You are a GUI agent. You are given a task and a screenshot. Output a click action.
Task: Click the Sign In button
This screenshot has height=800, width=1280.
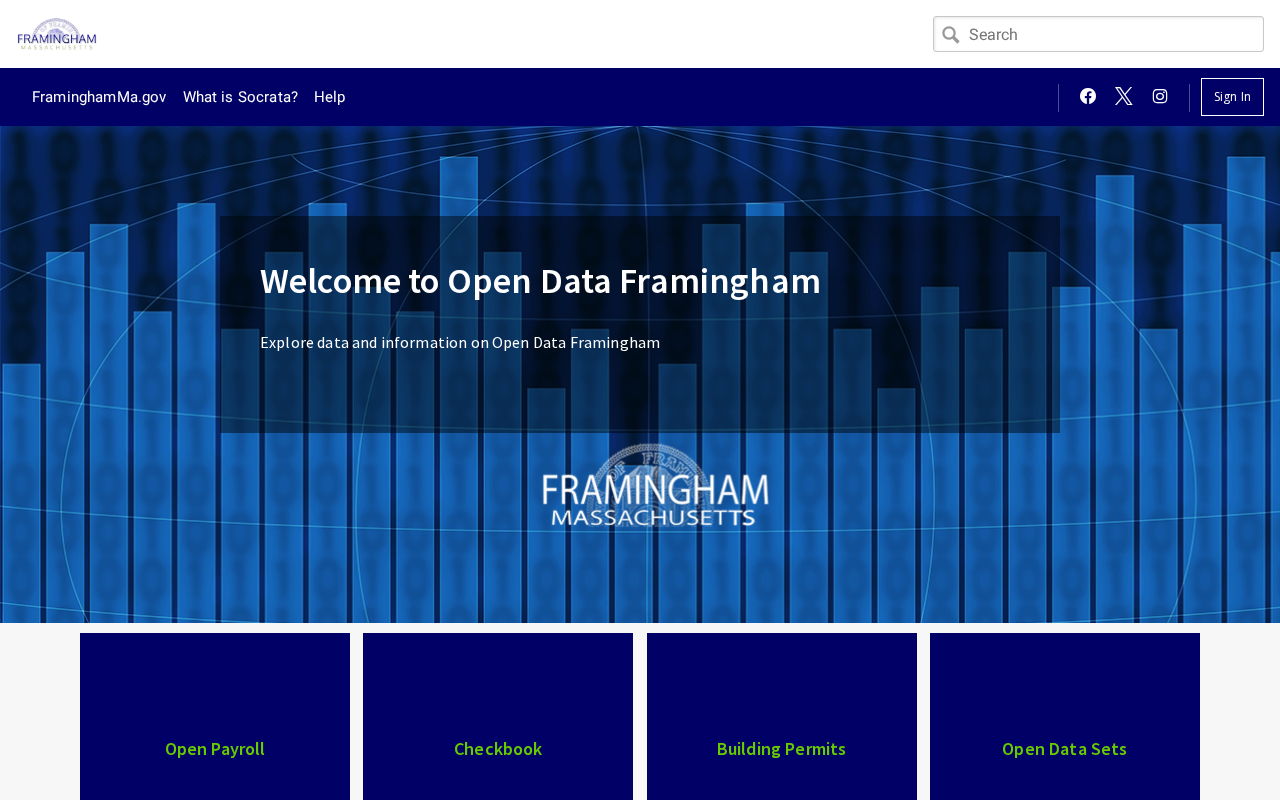click(x=1232, y=97)
